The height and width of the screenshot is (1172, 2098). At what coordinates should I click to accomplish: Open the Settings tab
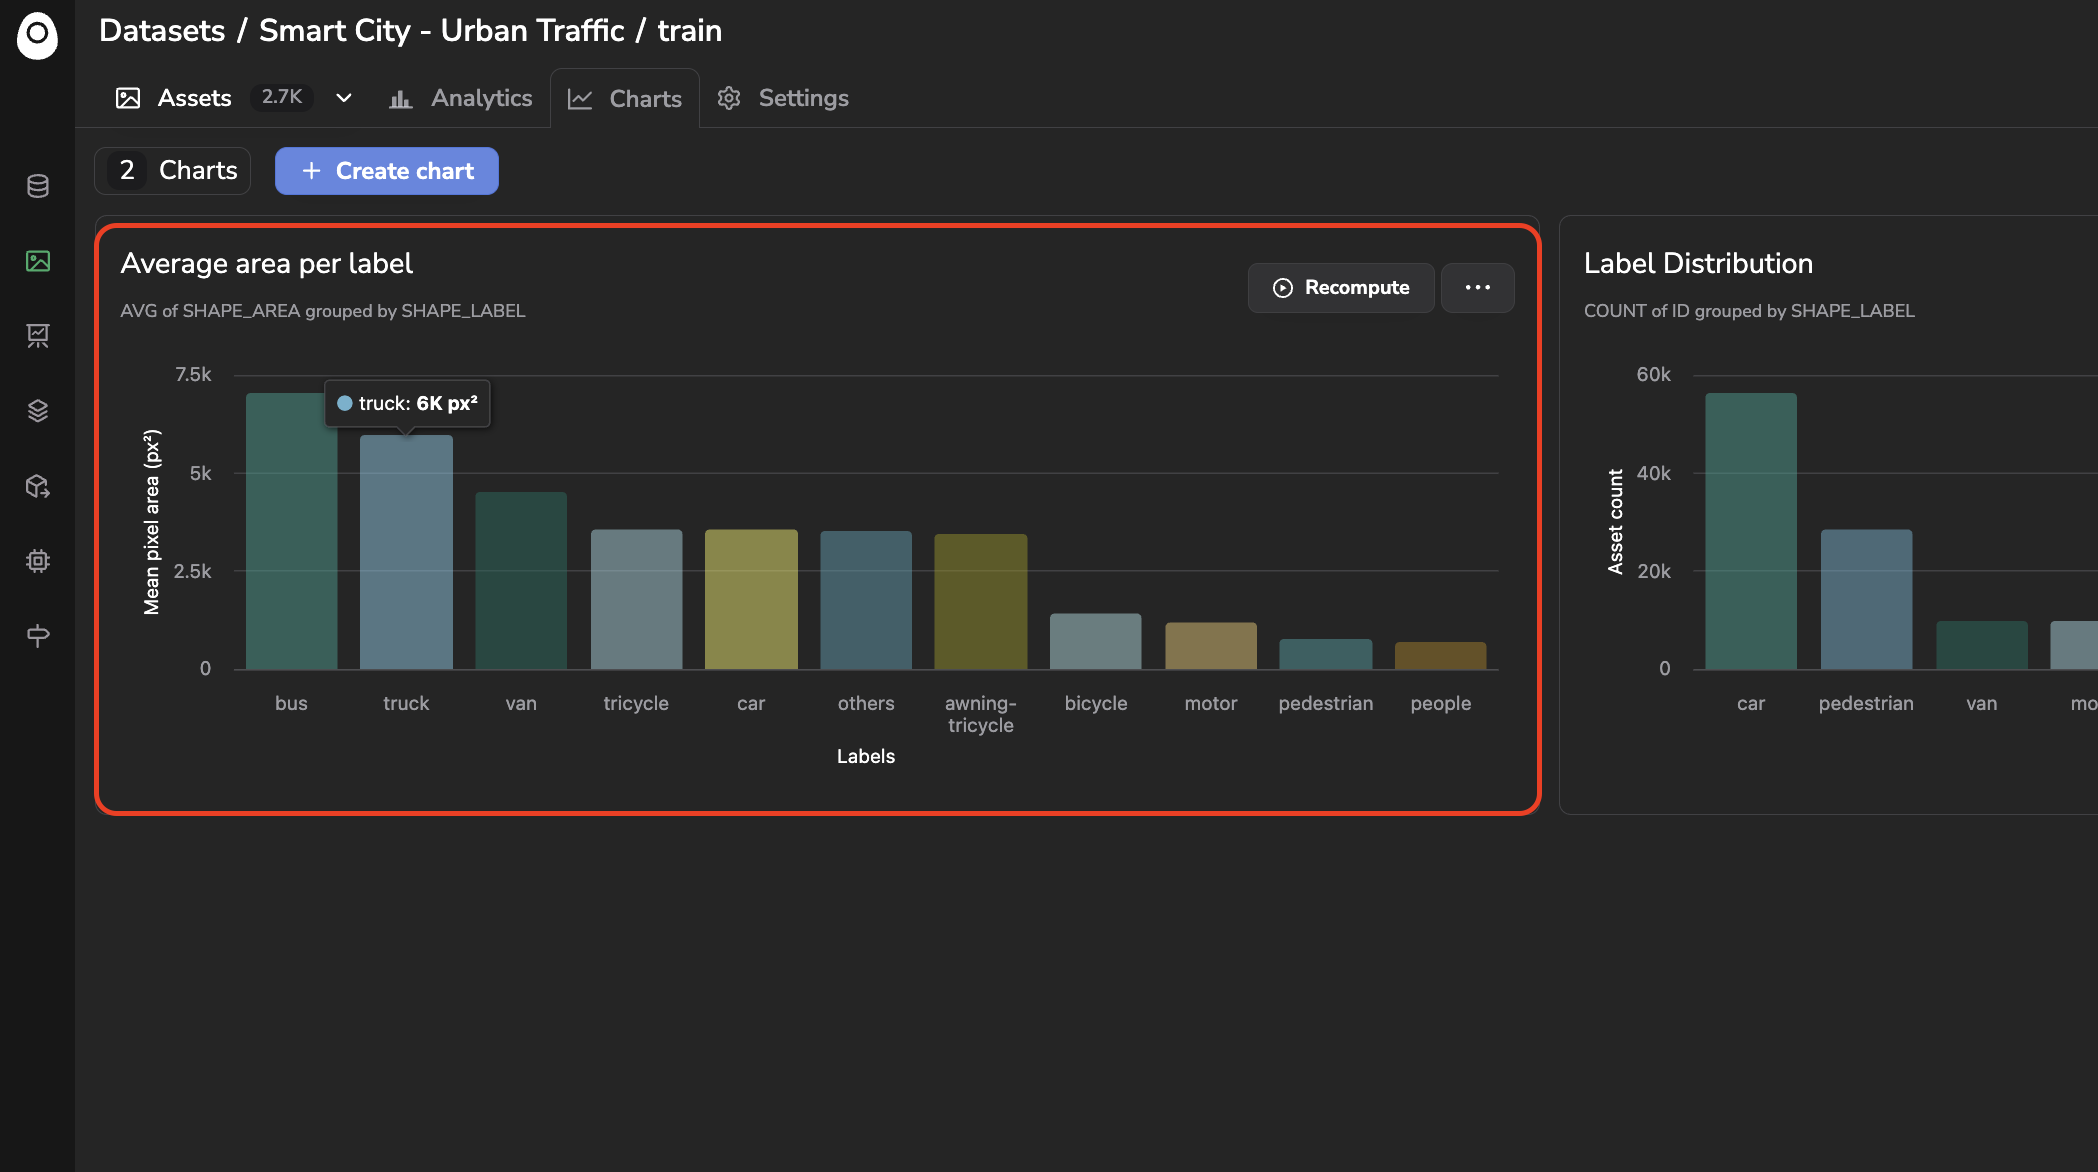(783, 98)
